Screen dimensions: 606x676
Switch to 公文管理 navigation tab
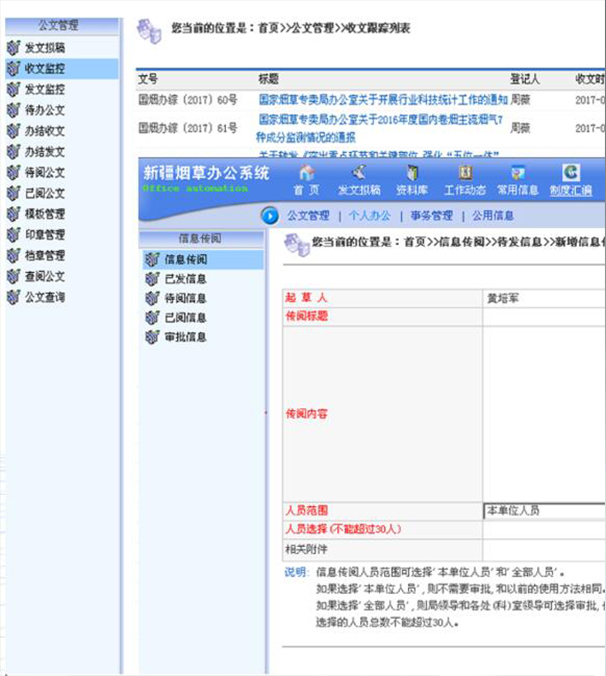308,216
